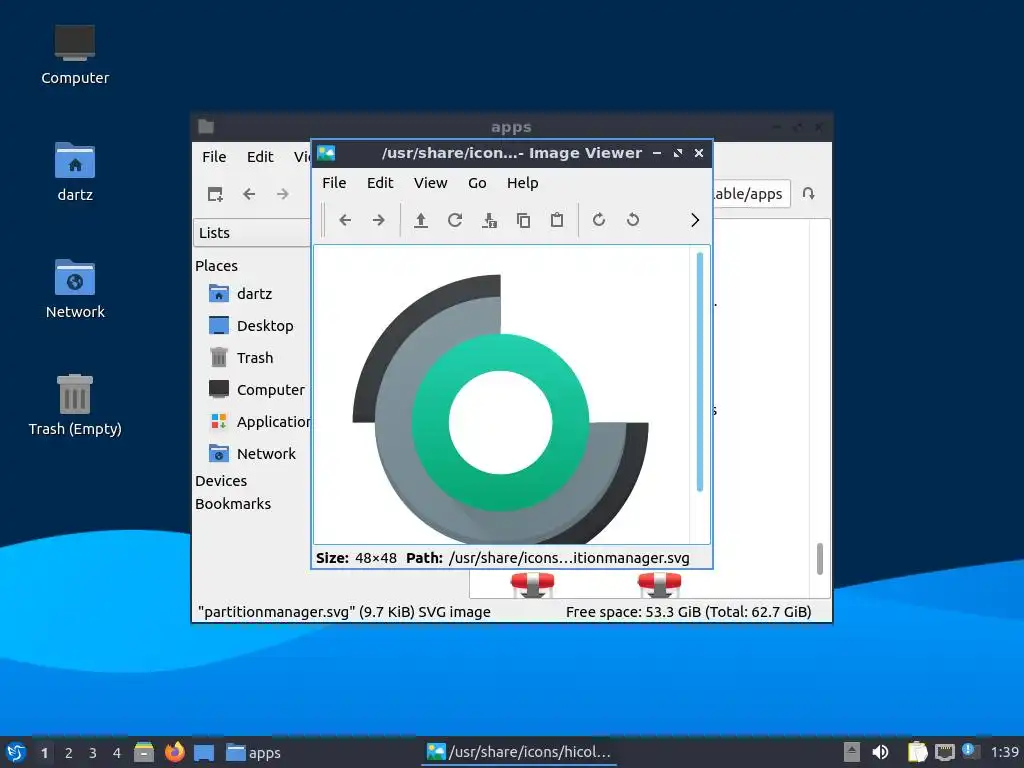Select Network in the Places sidebar
This screenshot has height=768, width=1024.
(254, 454)
